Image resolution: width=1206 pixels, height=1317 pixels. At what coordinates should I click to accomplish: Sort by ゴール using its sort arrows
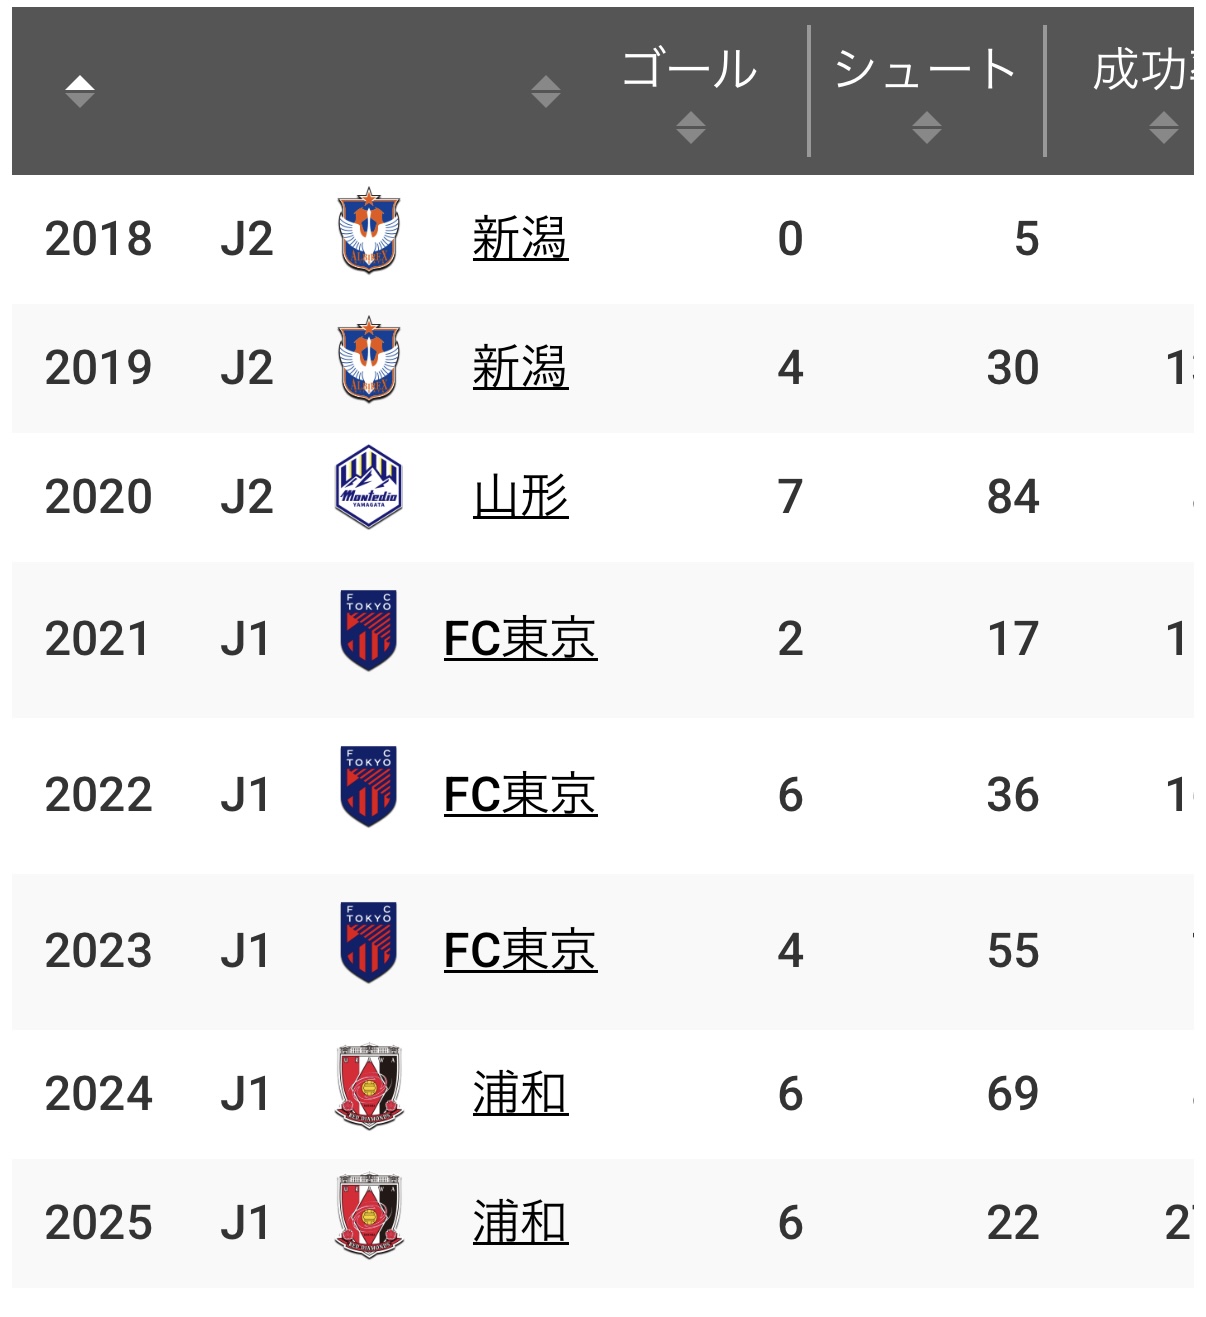point(691,127)
